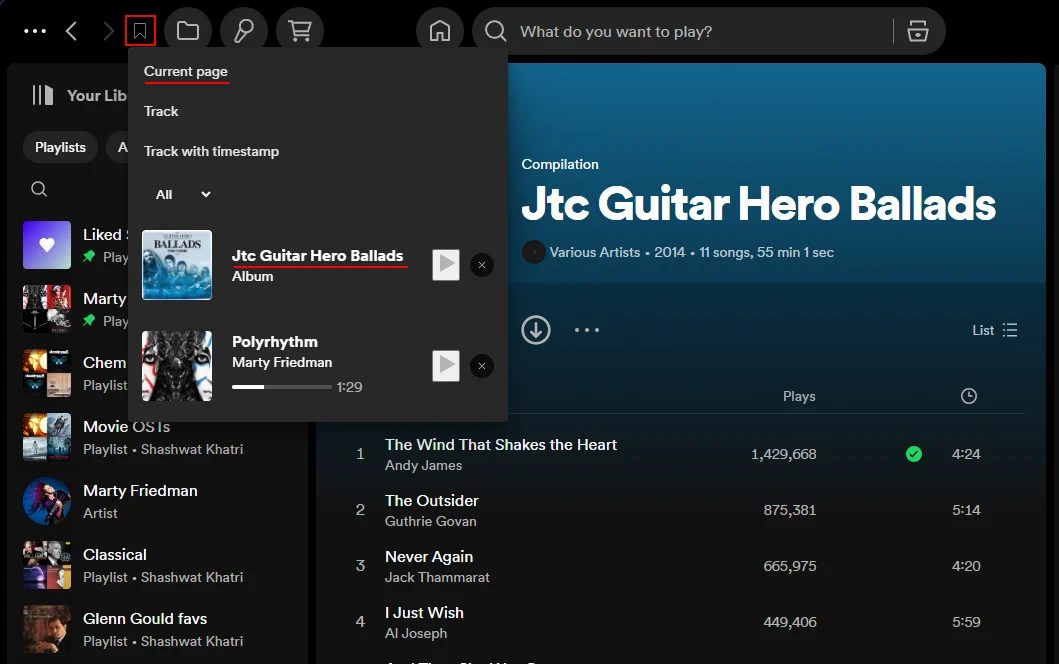This screenshot has height=664, width=1059.
Task: Choose Track bookmark option
Action: click(x=161, y=111)
